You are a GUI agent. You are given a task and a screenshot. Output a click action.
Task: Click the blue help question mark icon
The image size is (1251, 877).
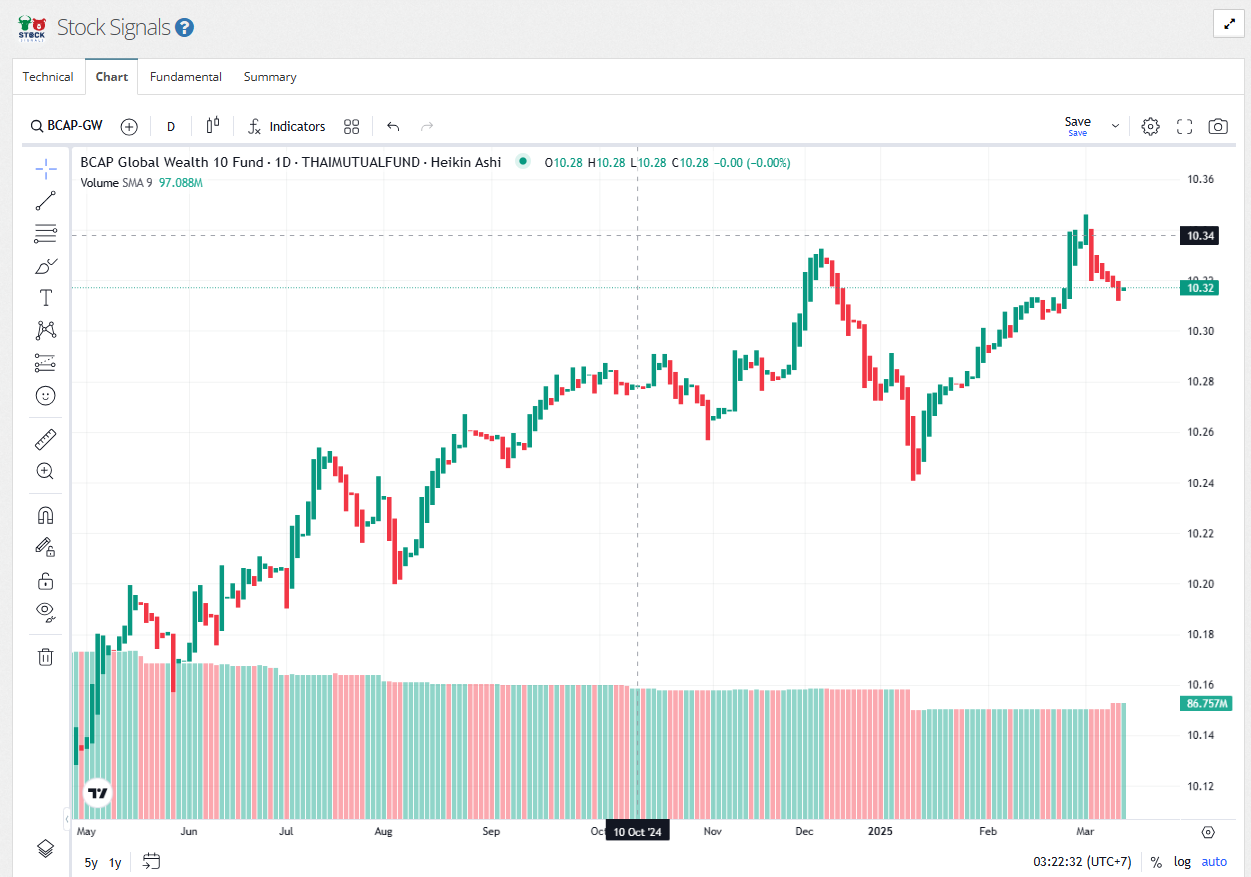(184, 28)
